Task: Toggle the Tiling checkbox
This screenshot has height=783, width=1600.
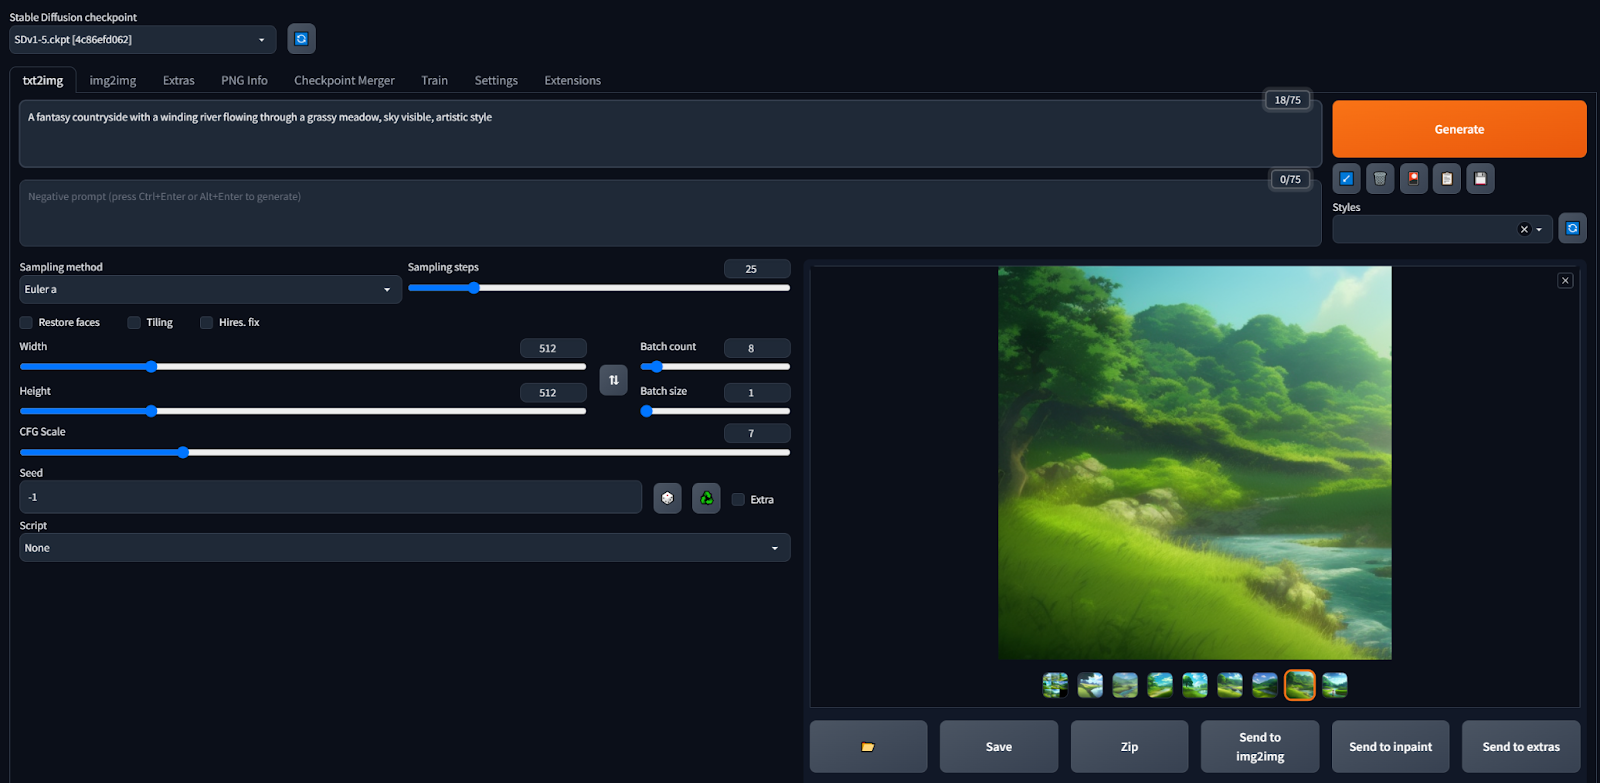Action: pyautogui.click(x=134, y=323)
